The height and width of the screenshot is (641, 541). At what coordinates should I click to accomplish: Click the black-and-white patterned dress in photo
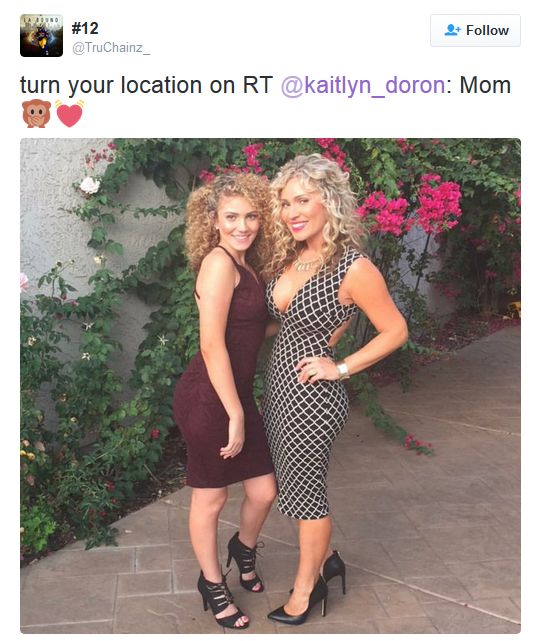[305, 388]
